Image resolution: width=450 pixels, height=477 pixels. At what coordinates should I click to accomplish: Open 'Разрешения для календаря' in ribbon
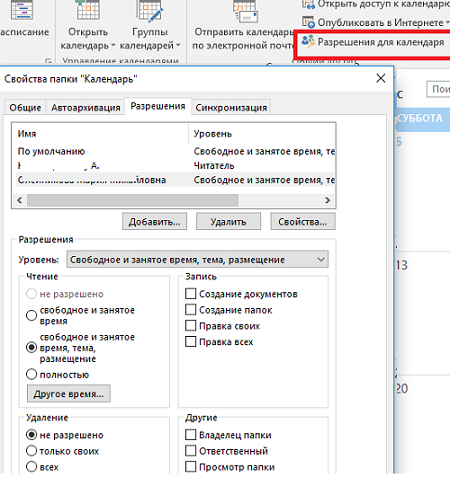click(373, 42)
